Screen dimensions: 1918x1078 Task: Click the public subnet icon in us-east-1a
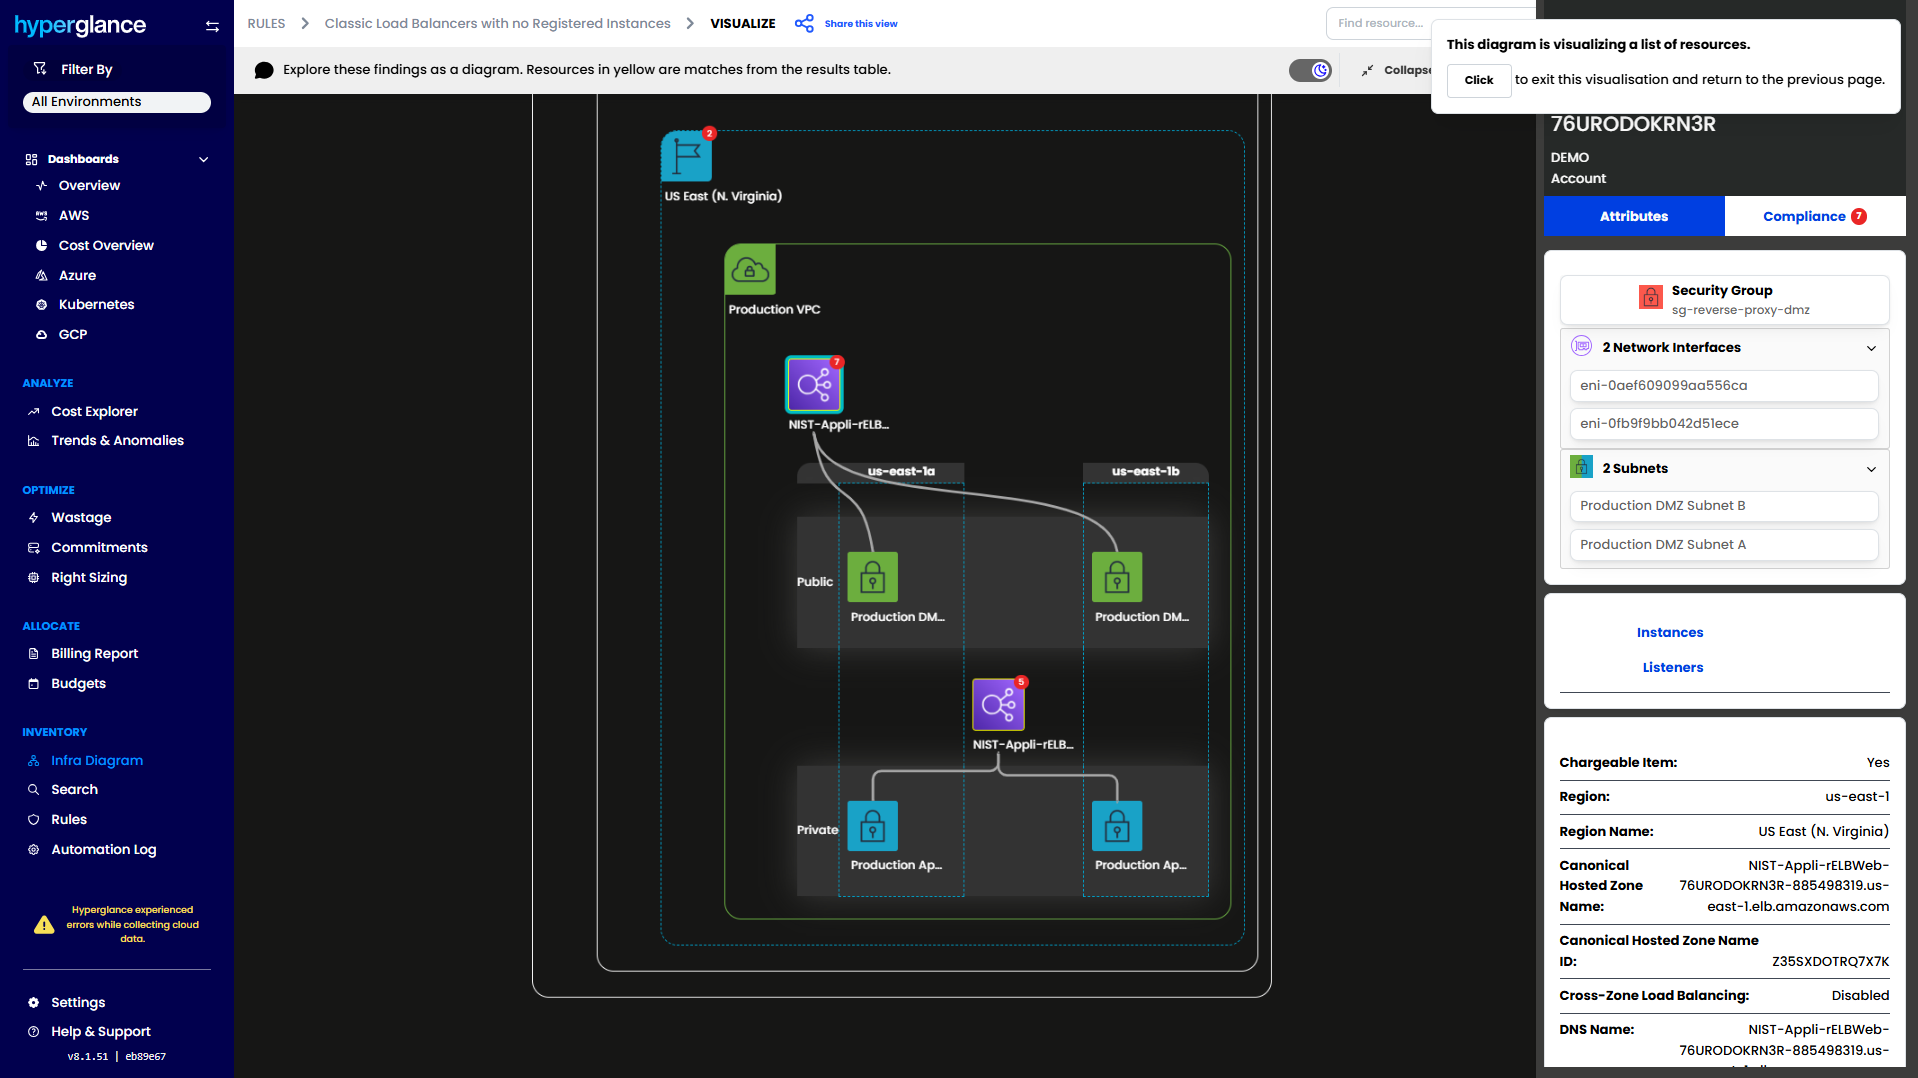click(872, 578)
